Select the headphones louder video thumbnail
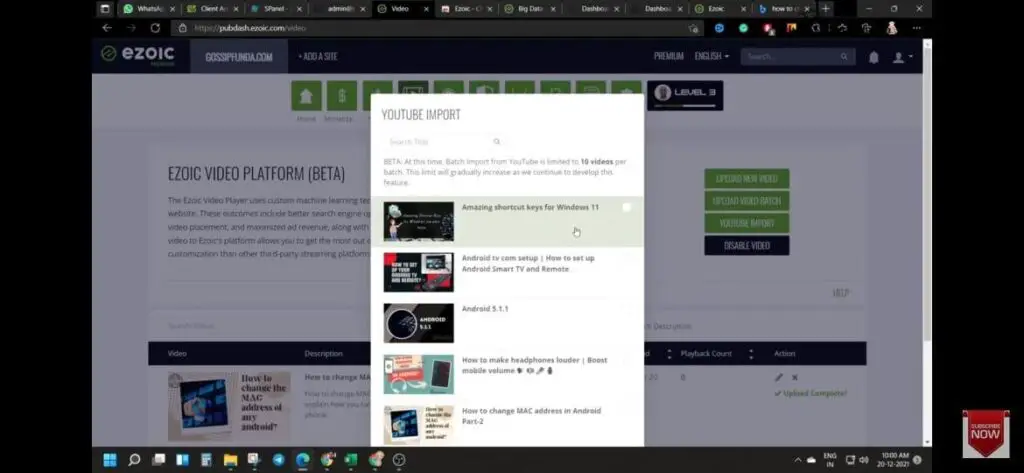Image resolution: width=1024 pixels, height=473 pixels. pos(419,374)
